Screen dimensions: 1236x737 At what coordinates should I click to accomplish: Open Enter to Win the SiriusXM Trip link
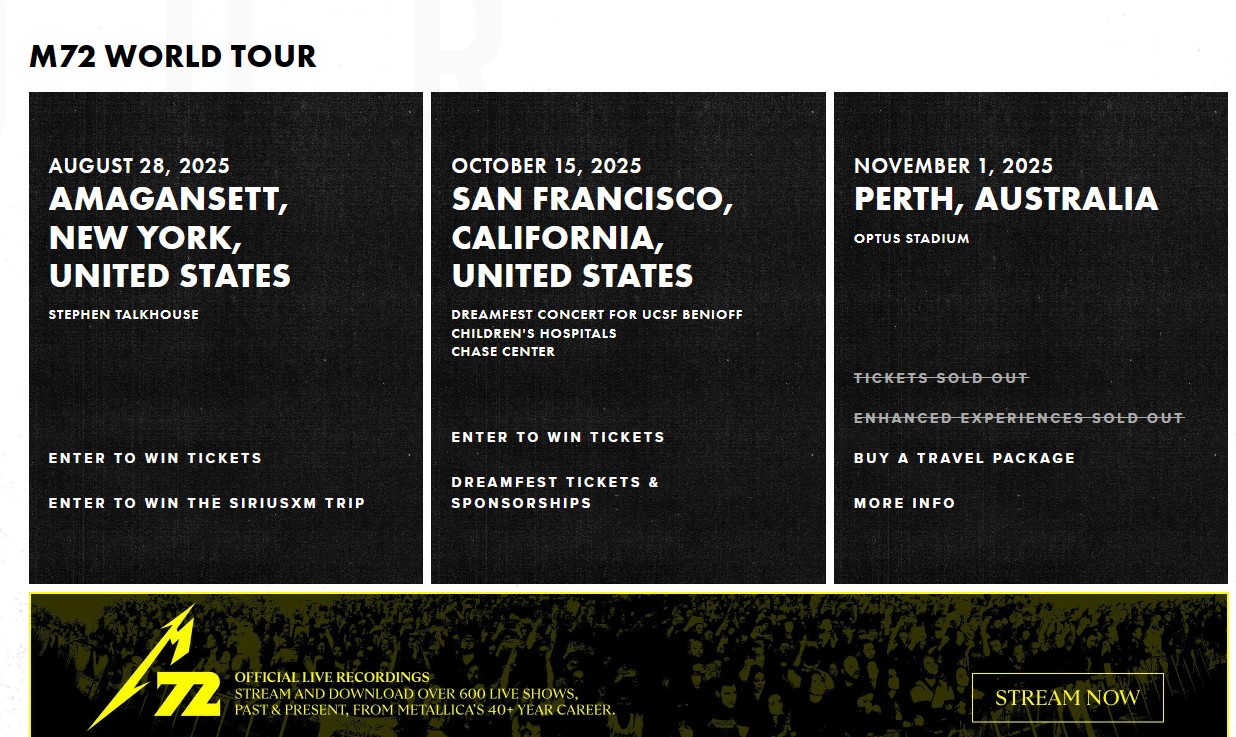(x=207, y=503)
